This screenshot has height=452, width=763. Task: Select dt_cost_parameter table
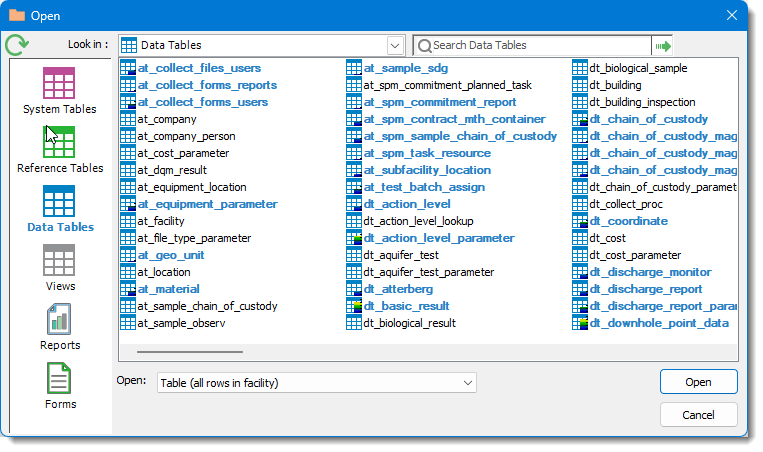coord(636,255)
